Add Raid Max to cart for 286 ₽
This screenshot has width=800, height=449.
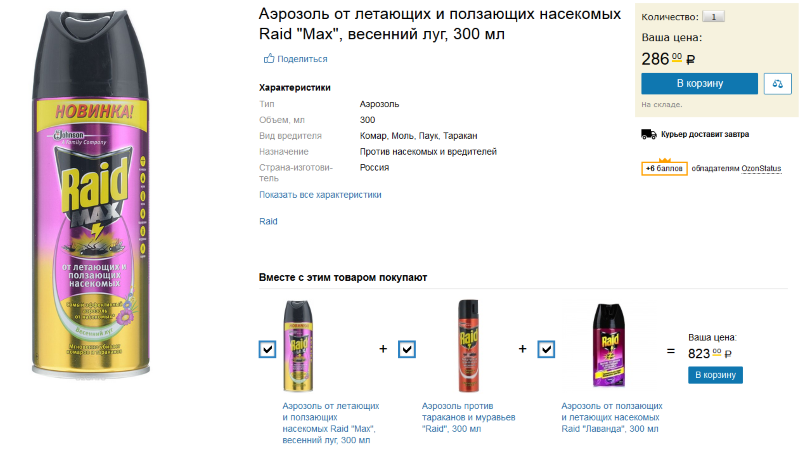point(699,84)
